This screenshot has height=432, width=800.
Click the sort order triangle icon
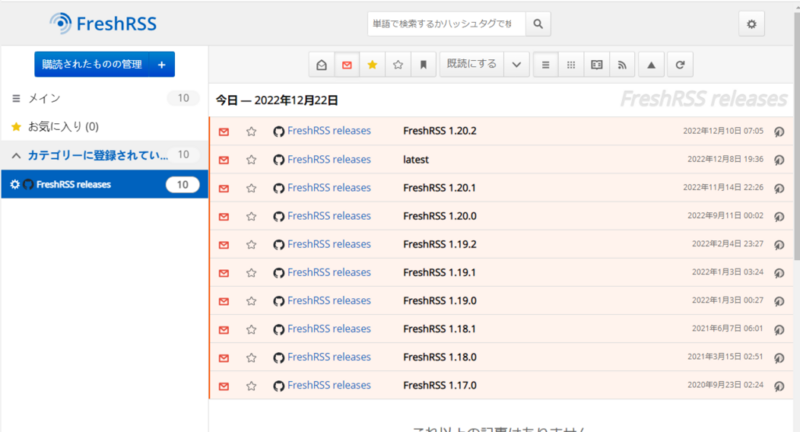[x=651, y=65]
